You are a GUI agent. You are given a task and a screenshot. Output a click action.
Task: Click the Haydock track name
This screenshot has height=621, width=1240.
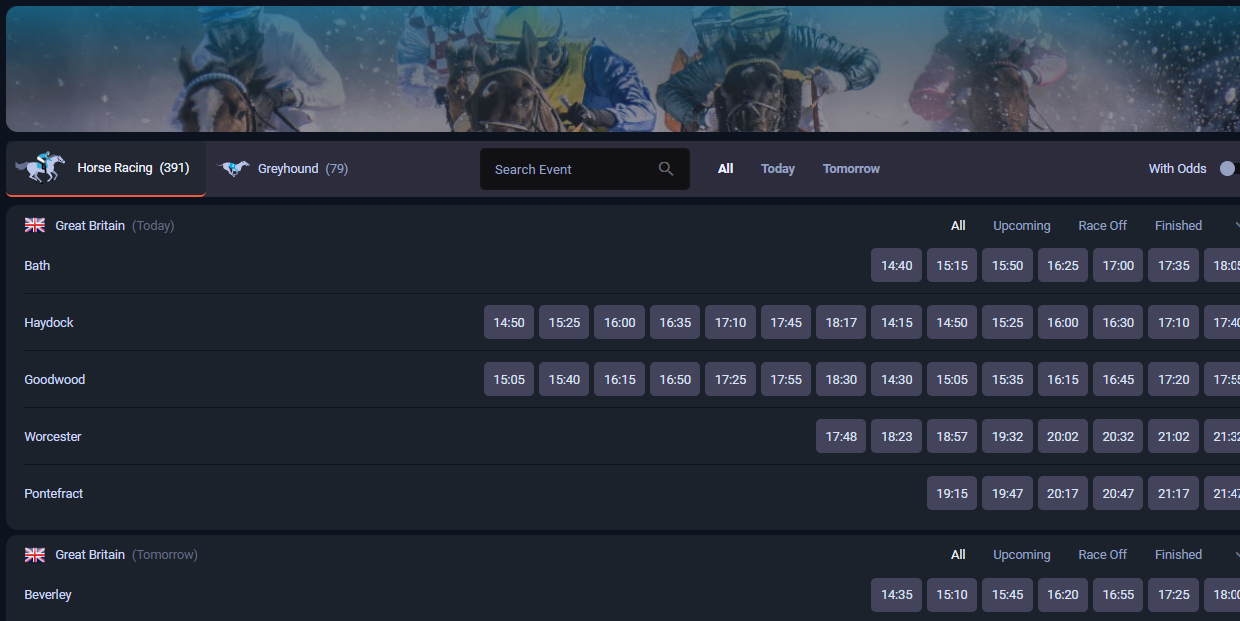pos(49,322)
